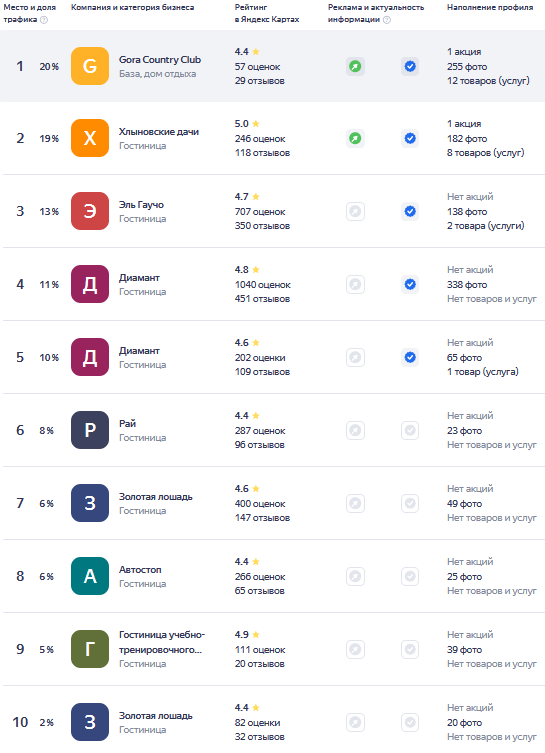Click the blue verified badge in Диамант 11% row

coord(410,284)
